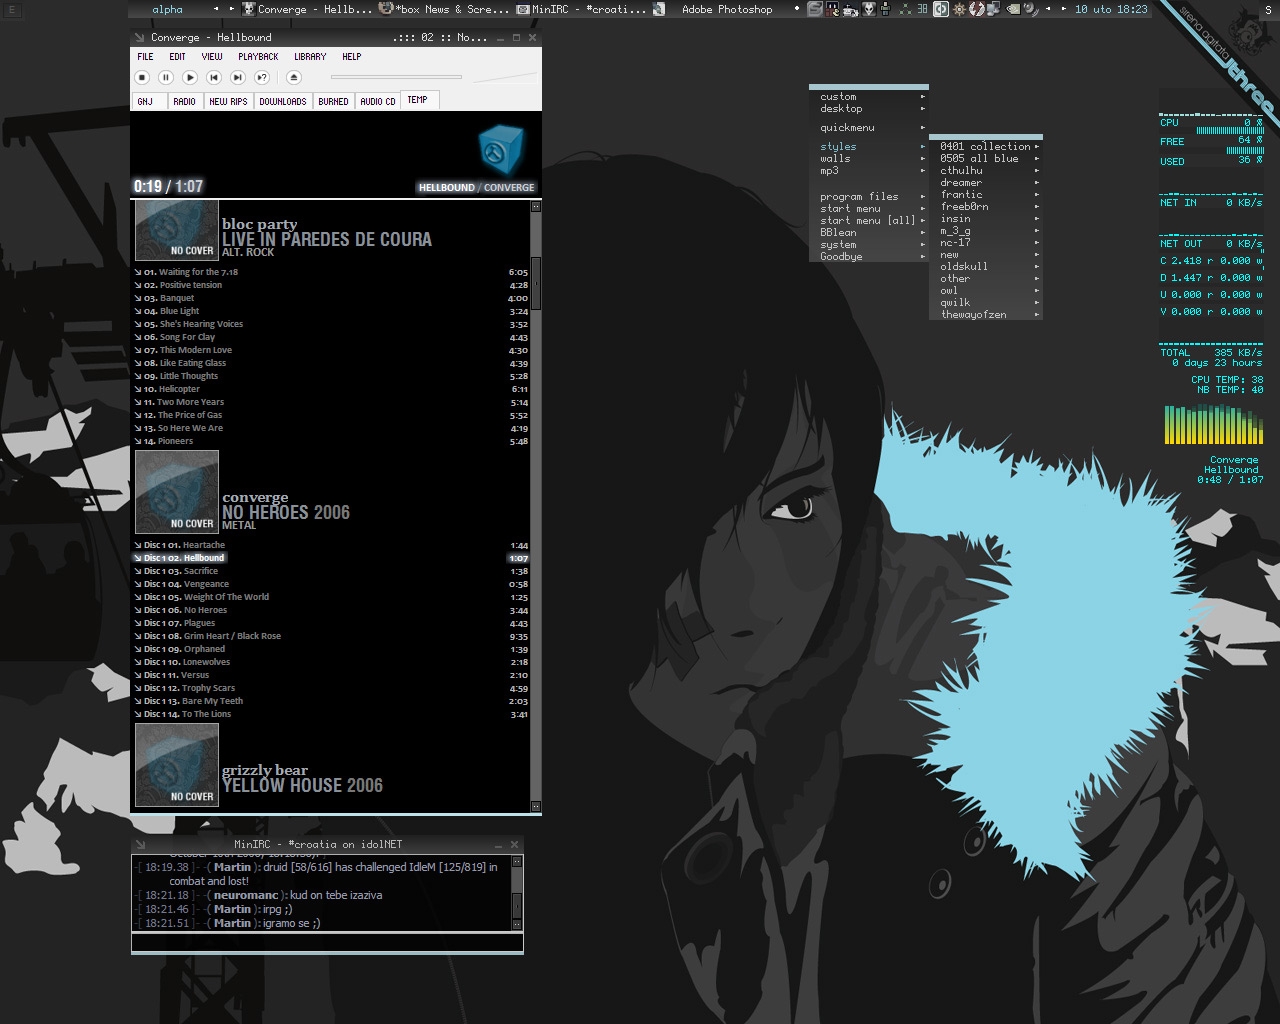Image resolution: width=1280 pixels, height=1024 pixels.
Task: Select track 'Banquet' in the playlist
Action: coord(331,298)
